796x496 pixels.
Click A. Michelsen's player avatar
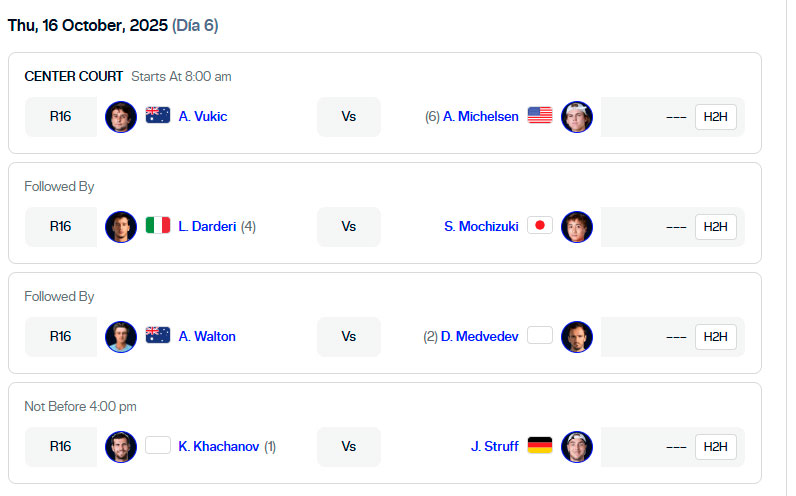tap(577, 117)
